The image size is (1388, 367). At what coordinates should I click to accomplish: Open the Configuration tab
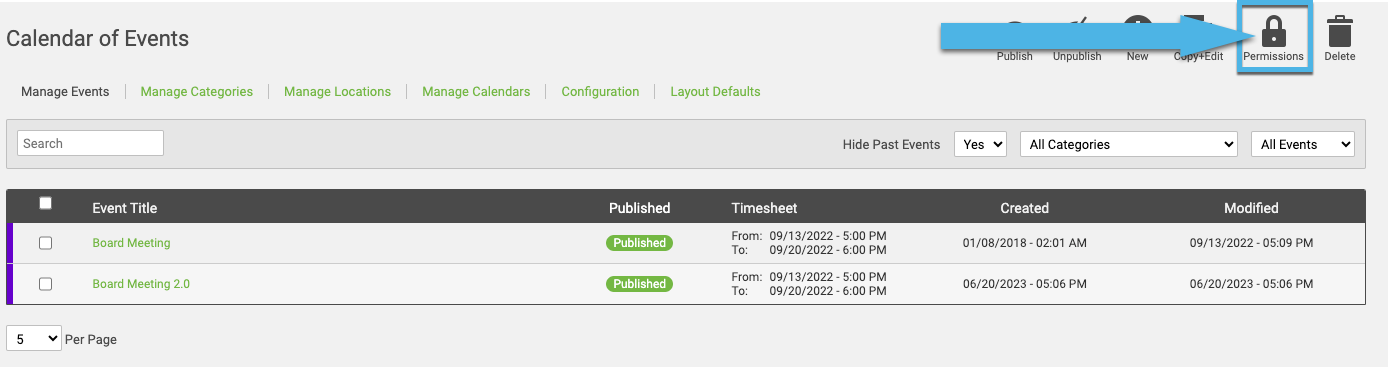(x=600, y=91)
